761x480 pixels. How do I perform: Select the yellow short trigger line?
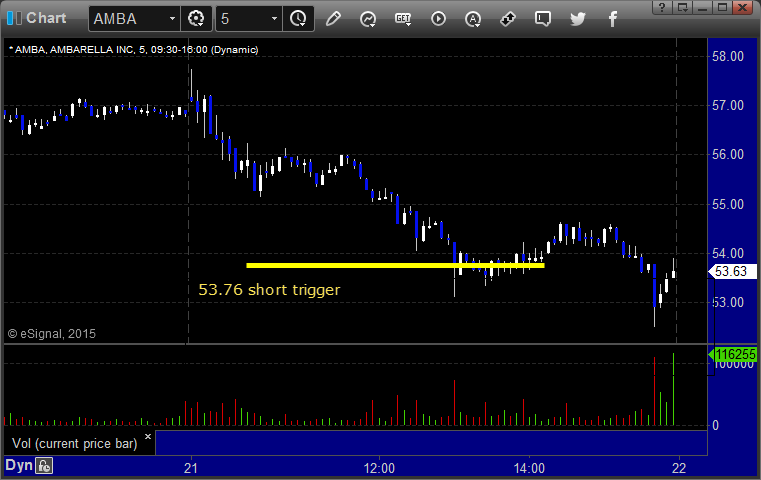pos(395,265)
